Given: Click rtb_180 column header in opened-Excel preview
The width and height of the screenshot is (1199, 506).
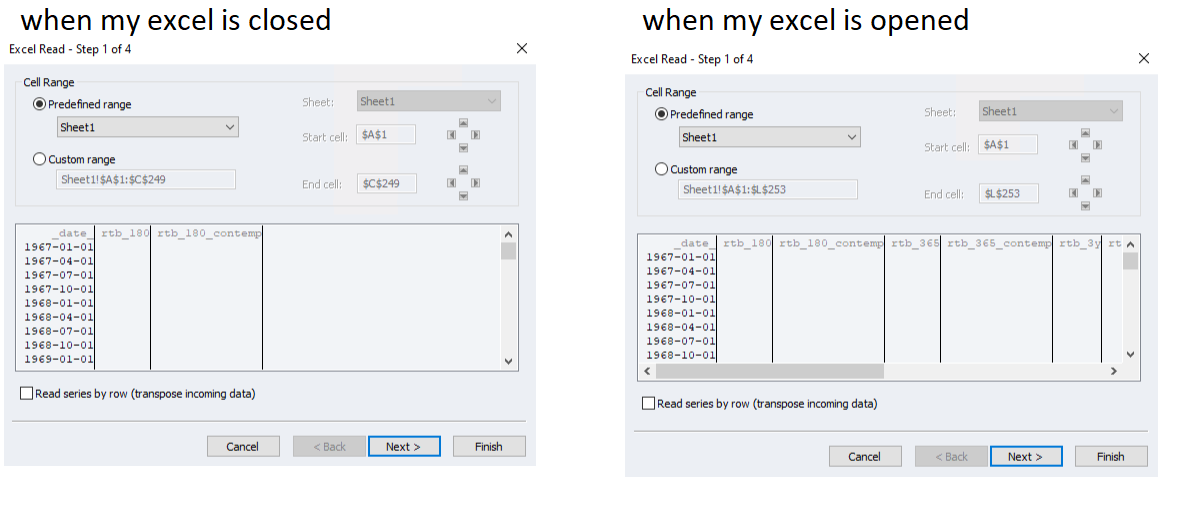Looking at the screenshot, I should coord(746,243).
